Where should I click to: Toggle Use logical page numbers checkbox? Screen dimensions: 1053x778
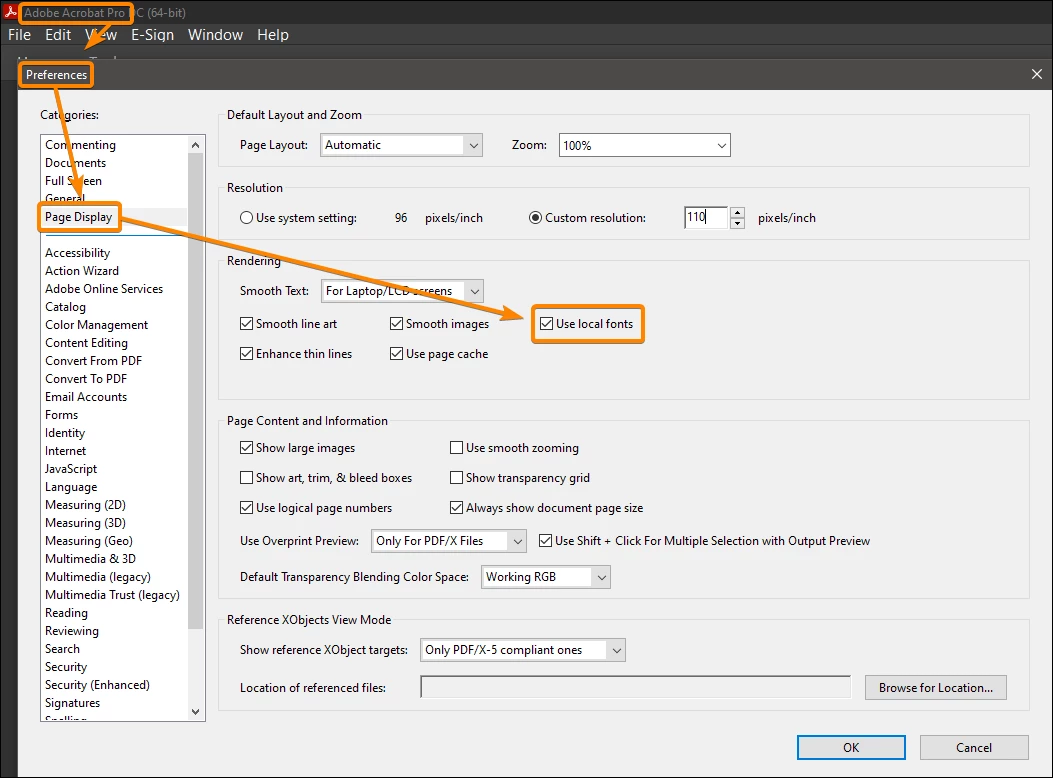246,507
